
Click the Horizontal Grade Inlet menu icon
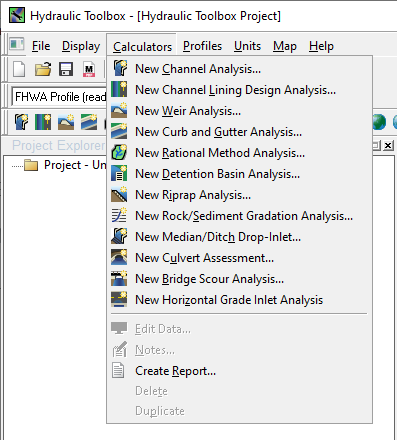pyautogui.click(x=119, y=300)
